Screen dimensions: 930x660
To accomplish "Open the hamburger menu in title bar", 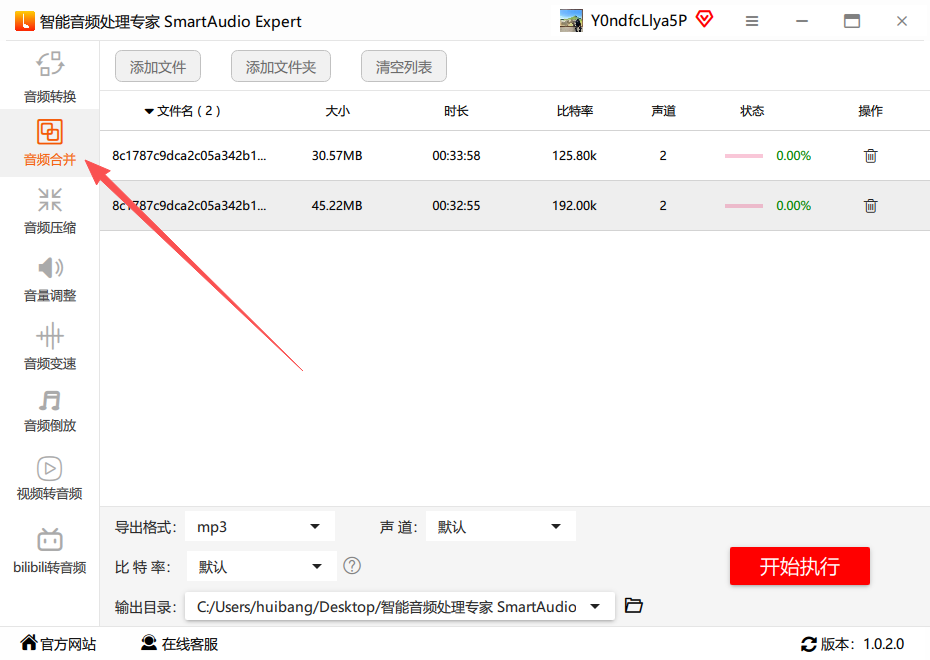I will [x=752, y=21].
